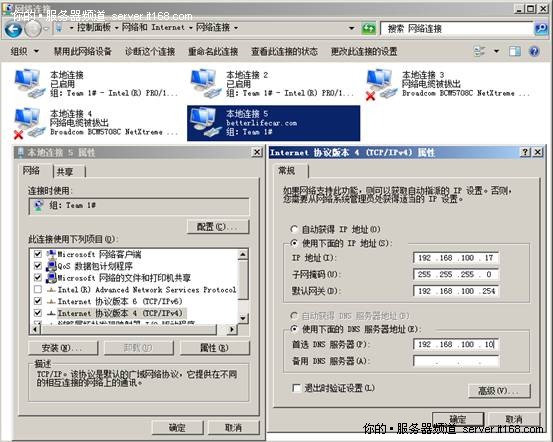This screenshot has width=553, height=442.
Task: Open 高级(V)... settings button
Action: click(x=499, y=391)
